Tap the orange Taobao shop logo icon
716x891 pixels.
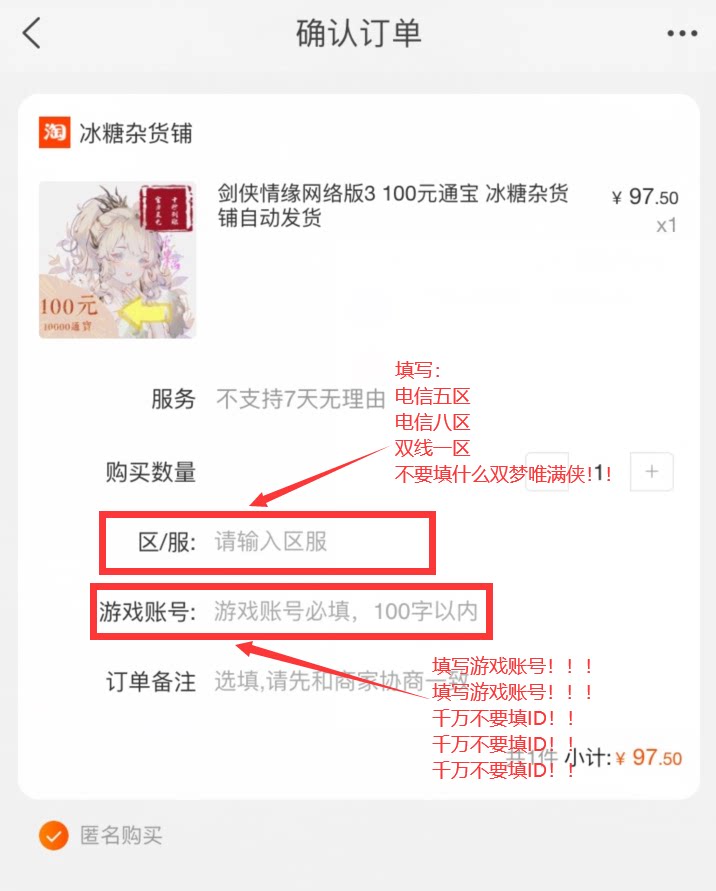pyautogui.click(x=55, y=132)
